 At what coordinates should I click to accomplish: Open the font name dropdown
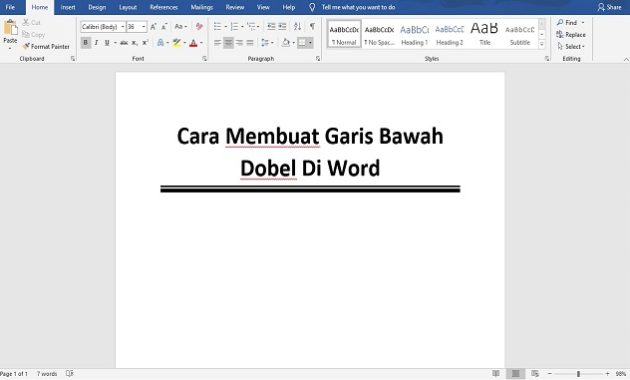[x=123, y=27]
